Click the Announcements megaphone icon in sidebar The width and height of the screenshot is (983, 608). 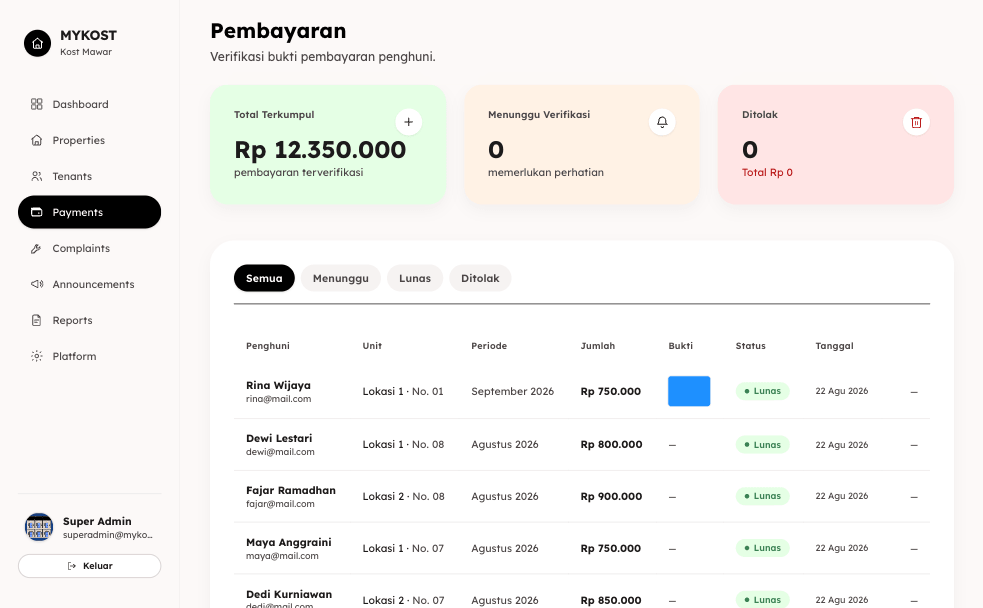[37, 284]
